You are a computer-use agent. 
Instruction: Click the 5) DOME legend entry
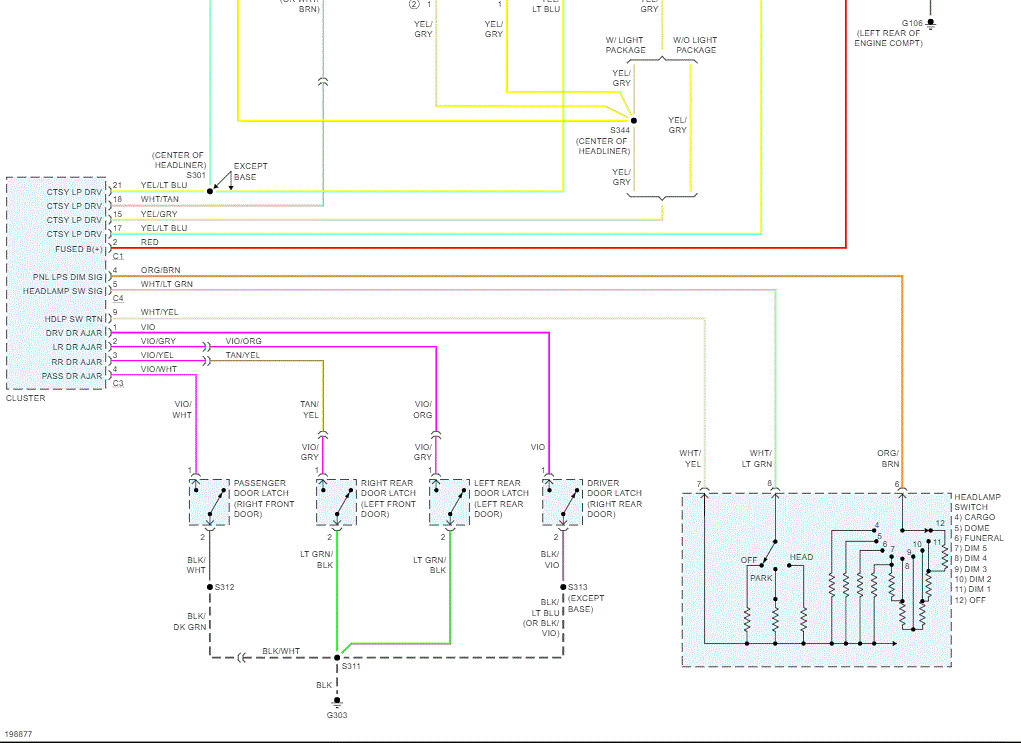(x=972, y=528)
